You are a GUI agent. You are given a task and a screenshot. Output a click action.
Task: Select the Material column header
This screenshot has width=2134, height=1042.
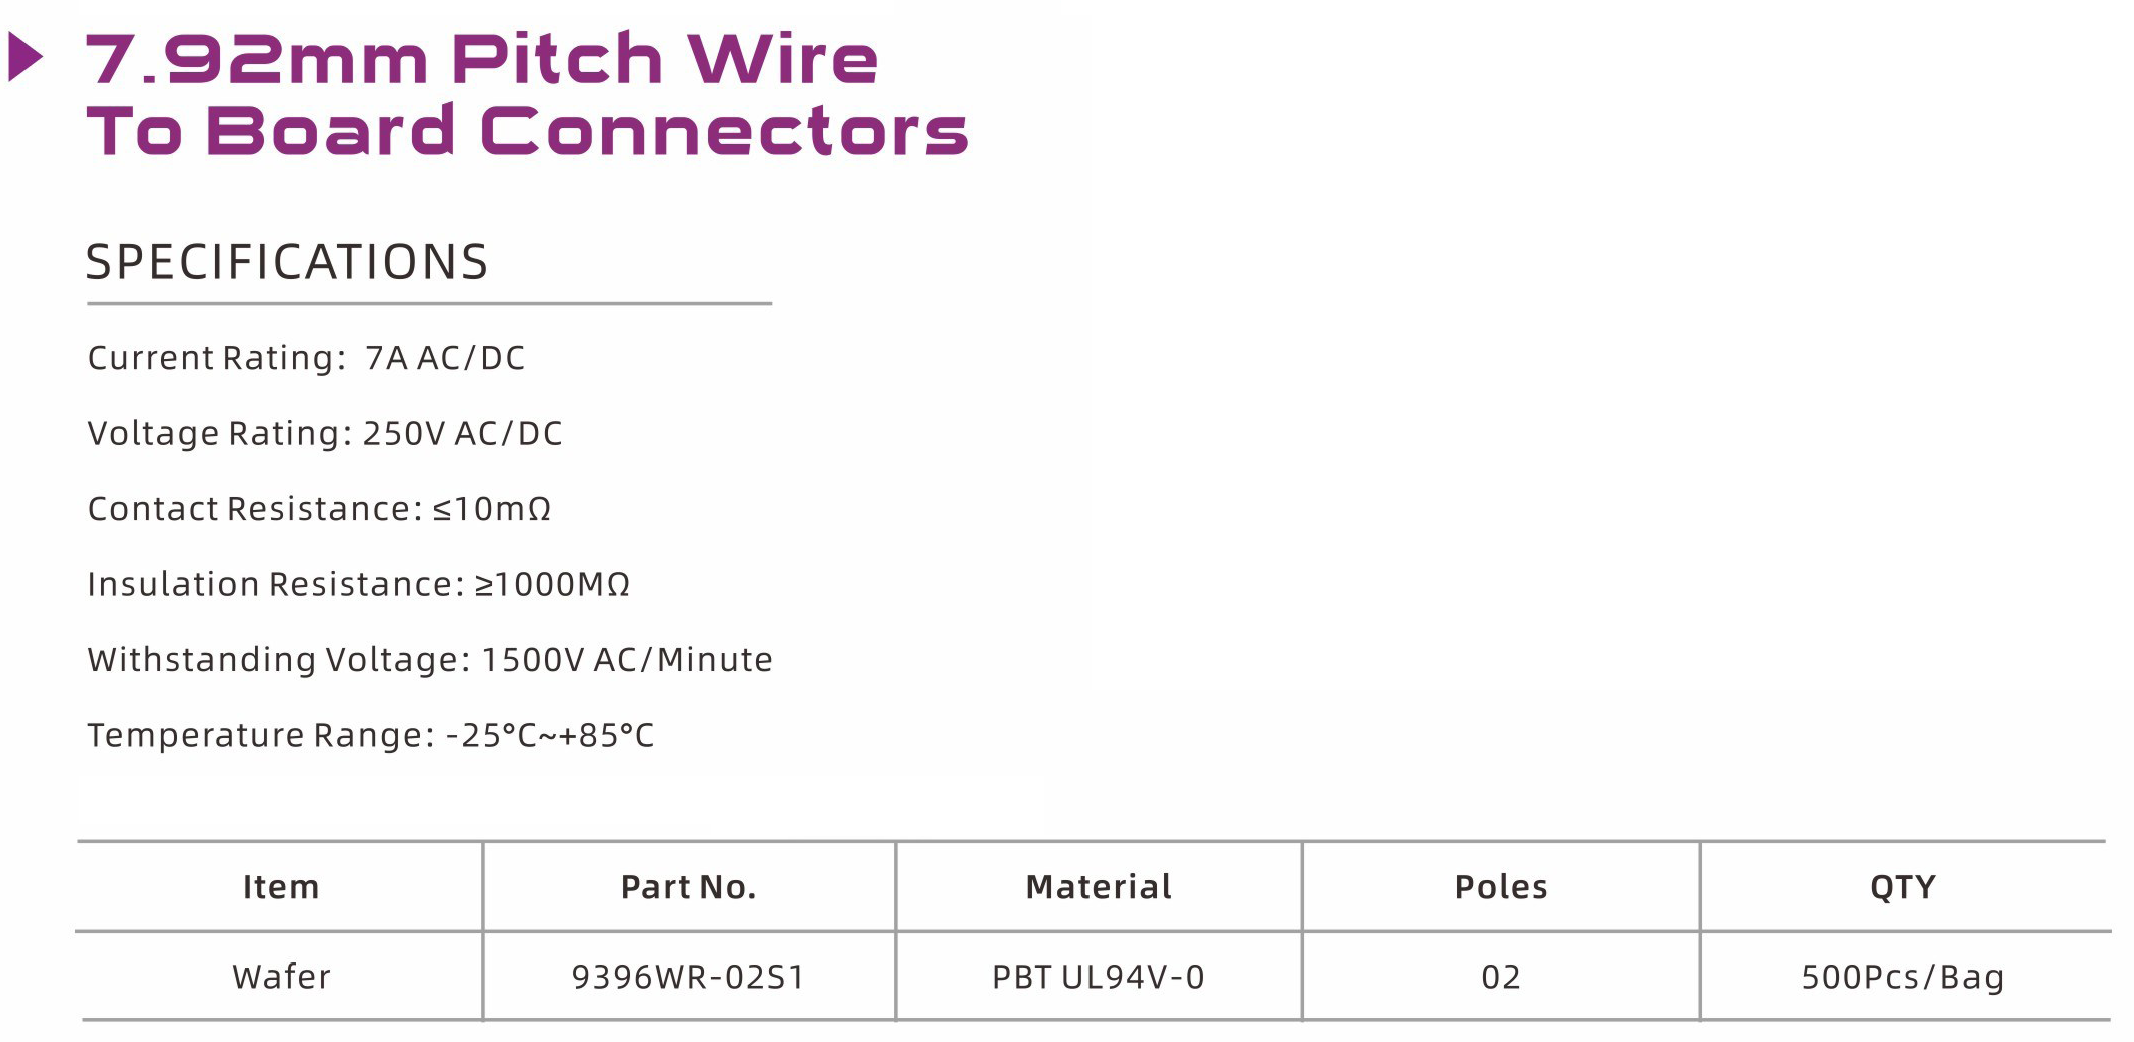coord(1098,887)
